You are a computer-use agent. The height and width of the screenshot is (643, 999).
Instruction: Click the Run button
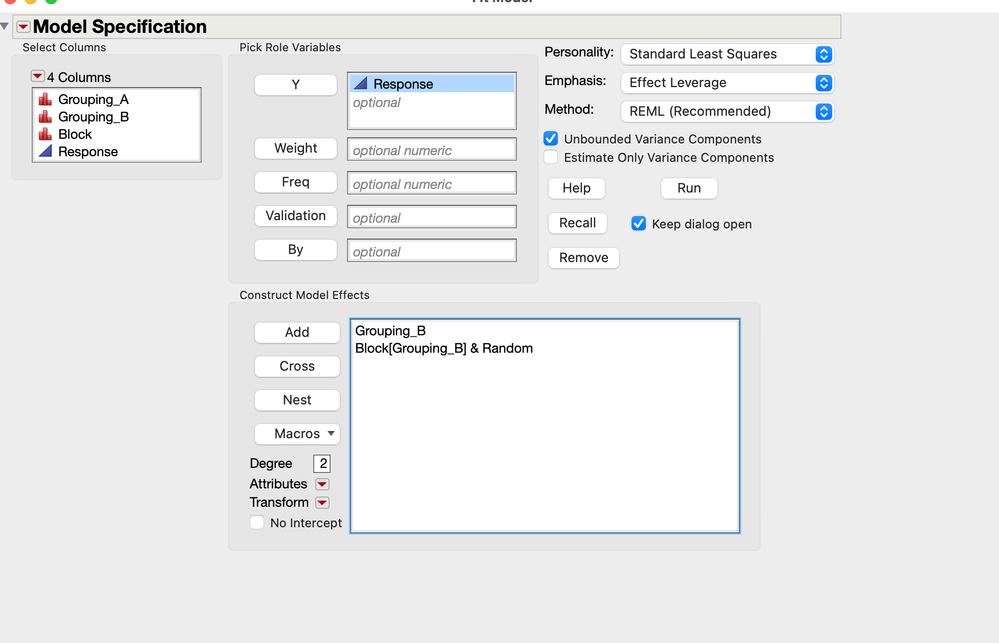point(689,188)
